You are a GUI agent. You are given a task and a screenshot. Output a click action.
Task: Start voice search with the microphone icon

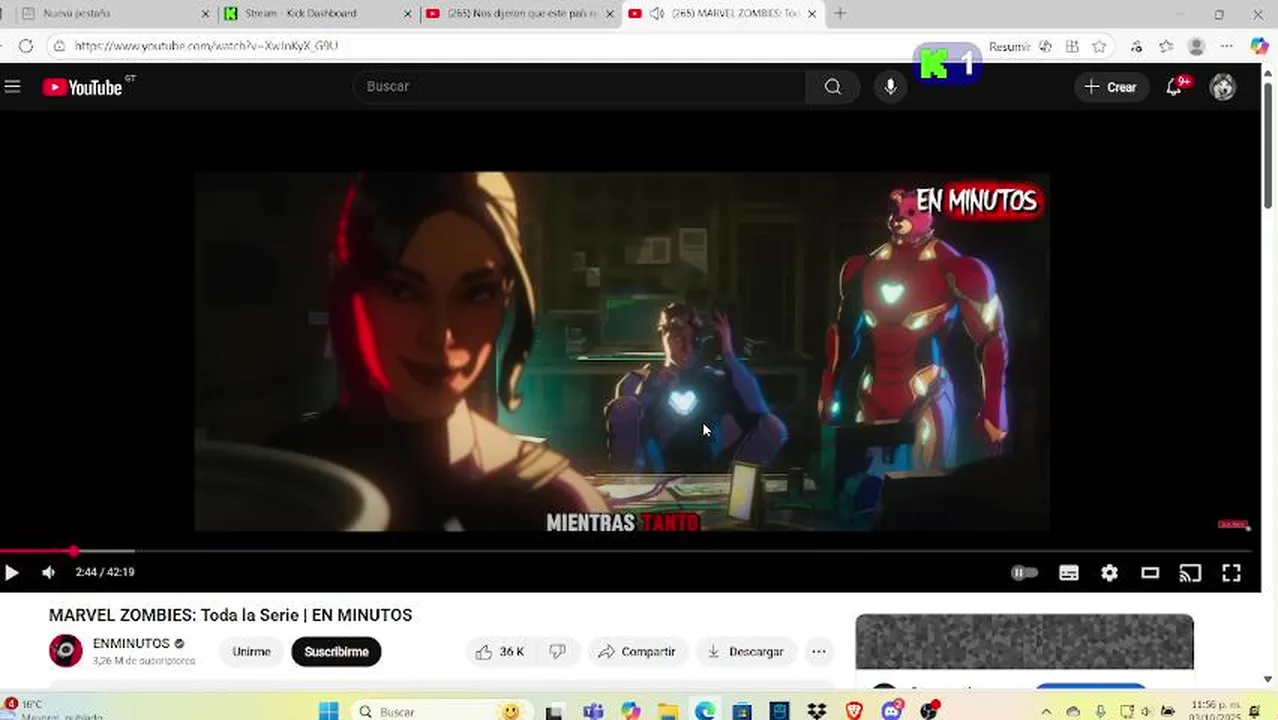click(890, 87)
